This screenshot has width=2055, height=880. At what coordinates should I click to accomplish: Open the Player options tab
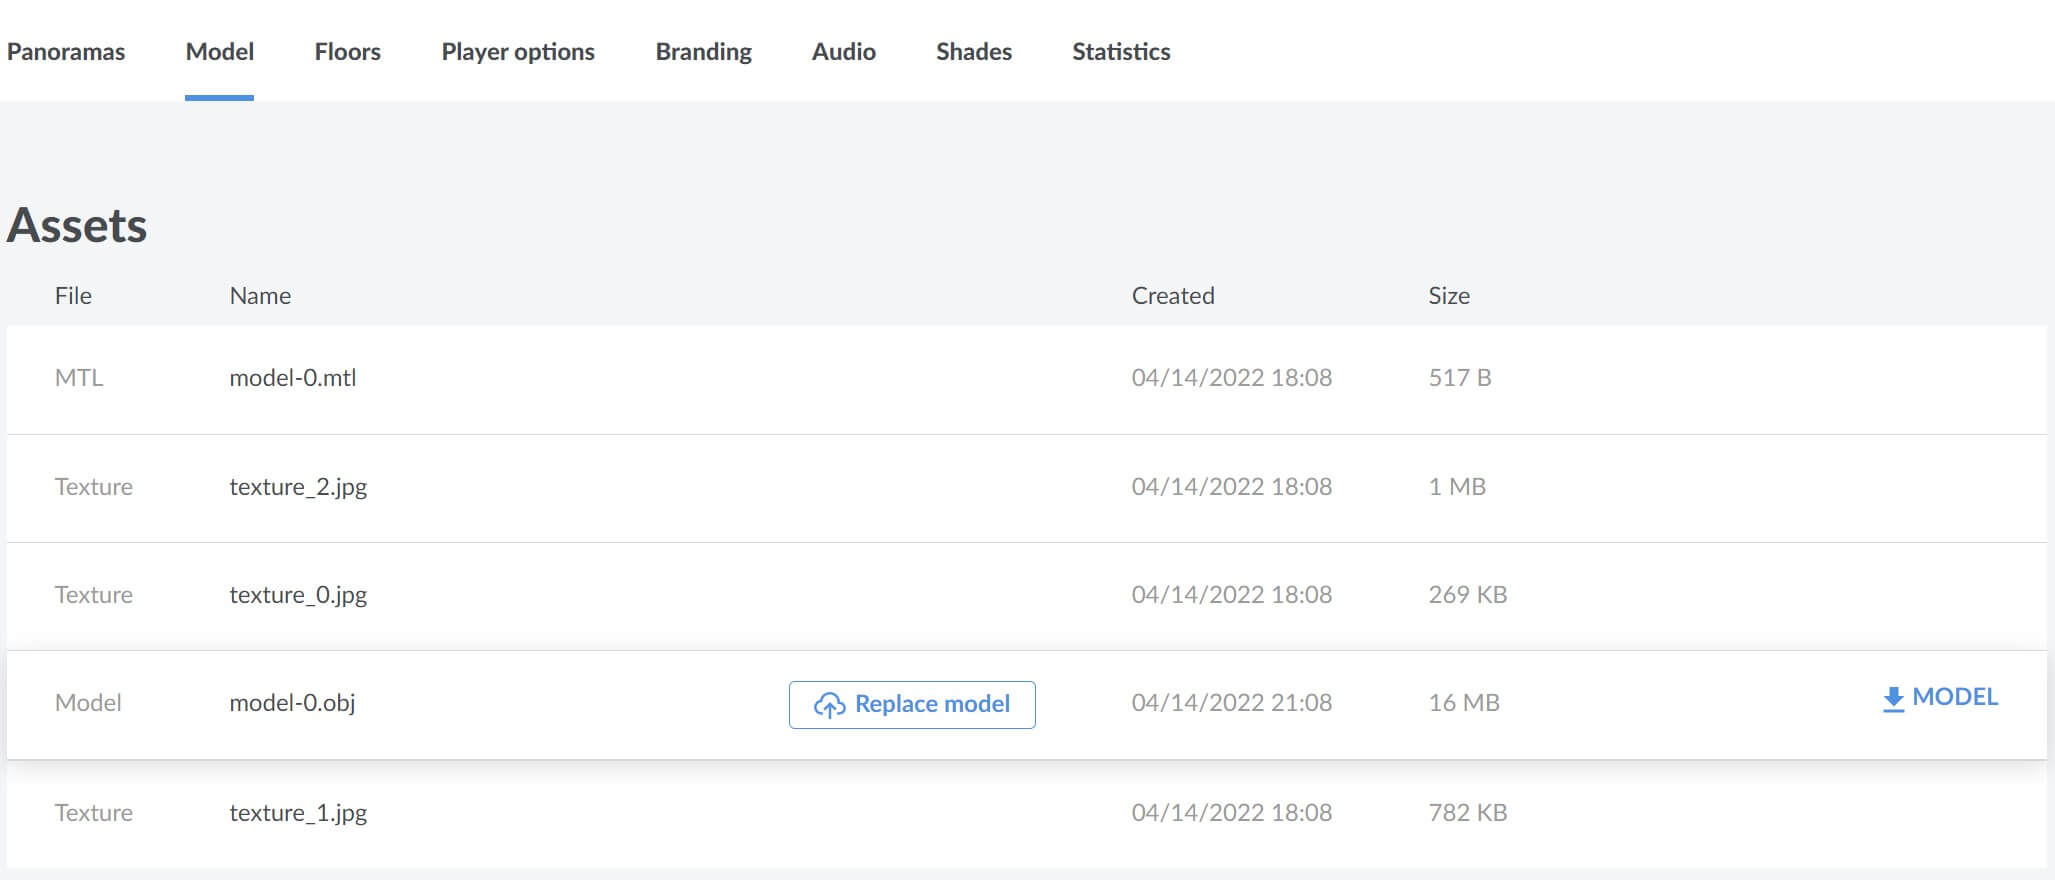tap(518, 52)
